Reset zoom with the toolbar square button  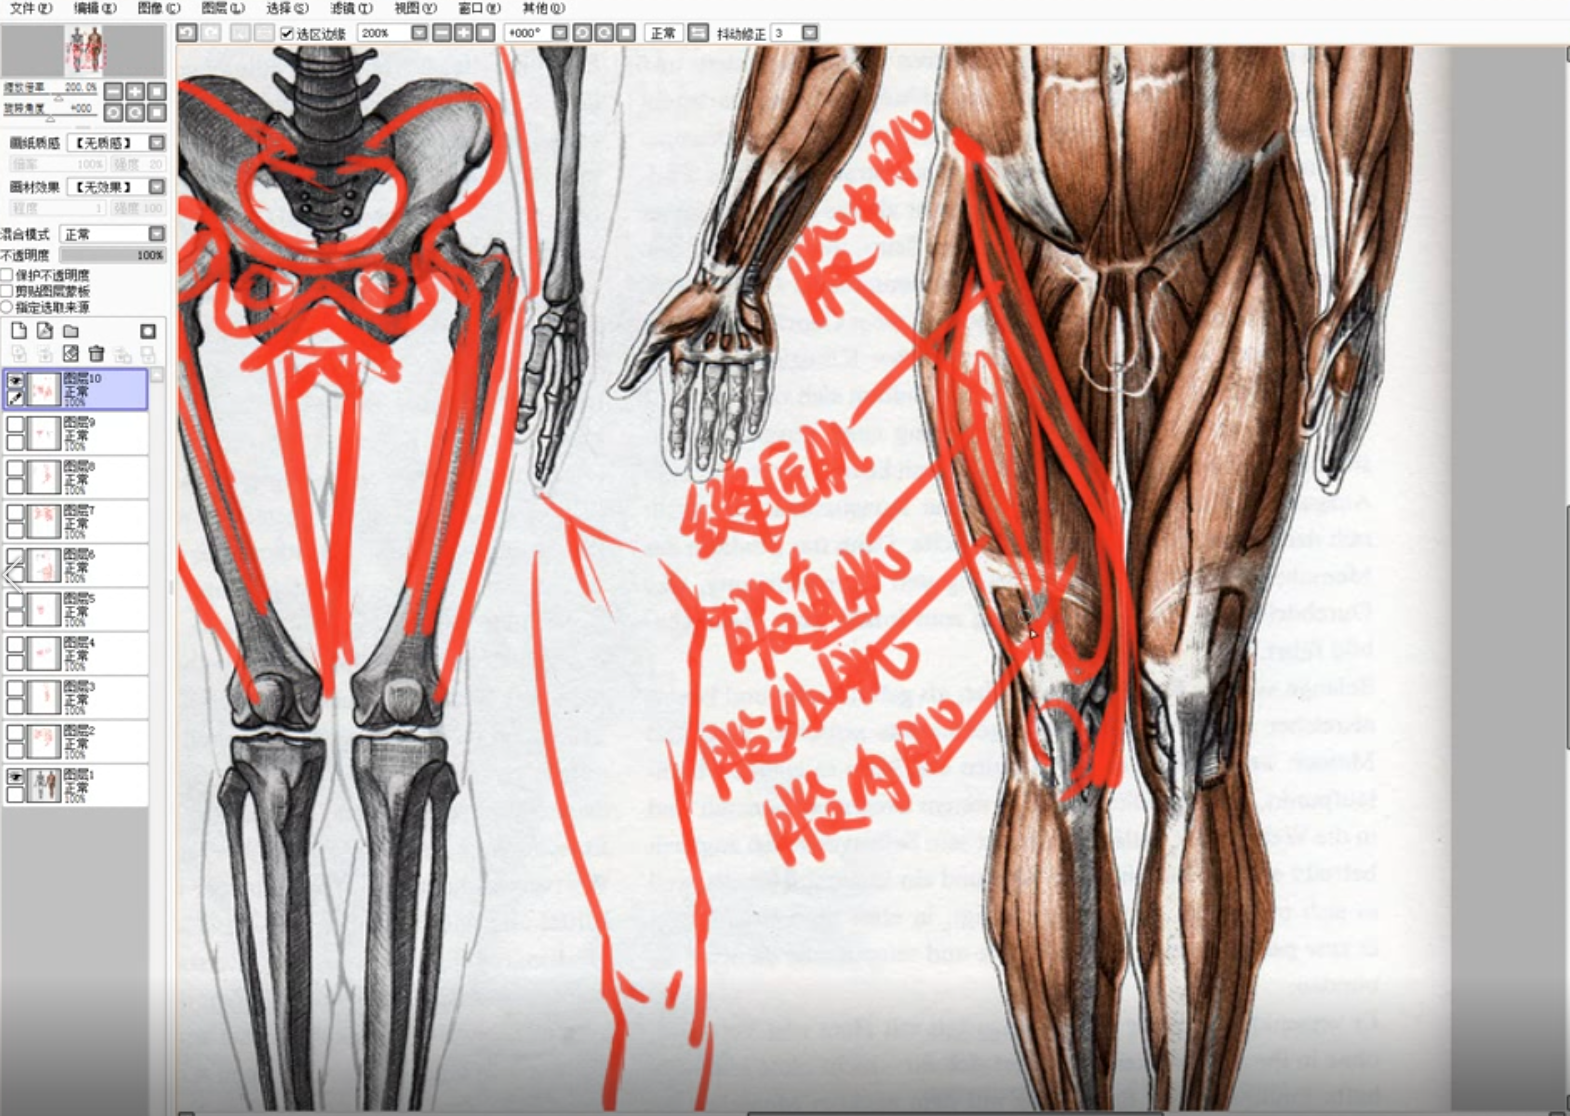coord(486,33)
